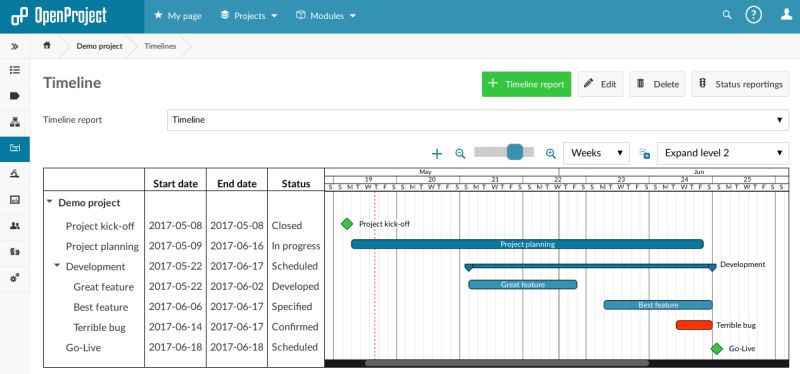
Task: Click the Great feature Gantt bar
Action: tap(523, 285)
